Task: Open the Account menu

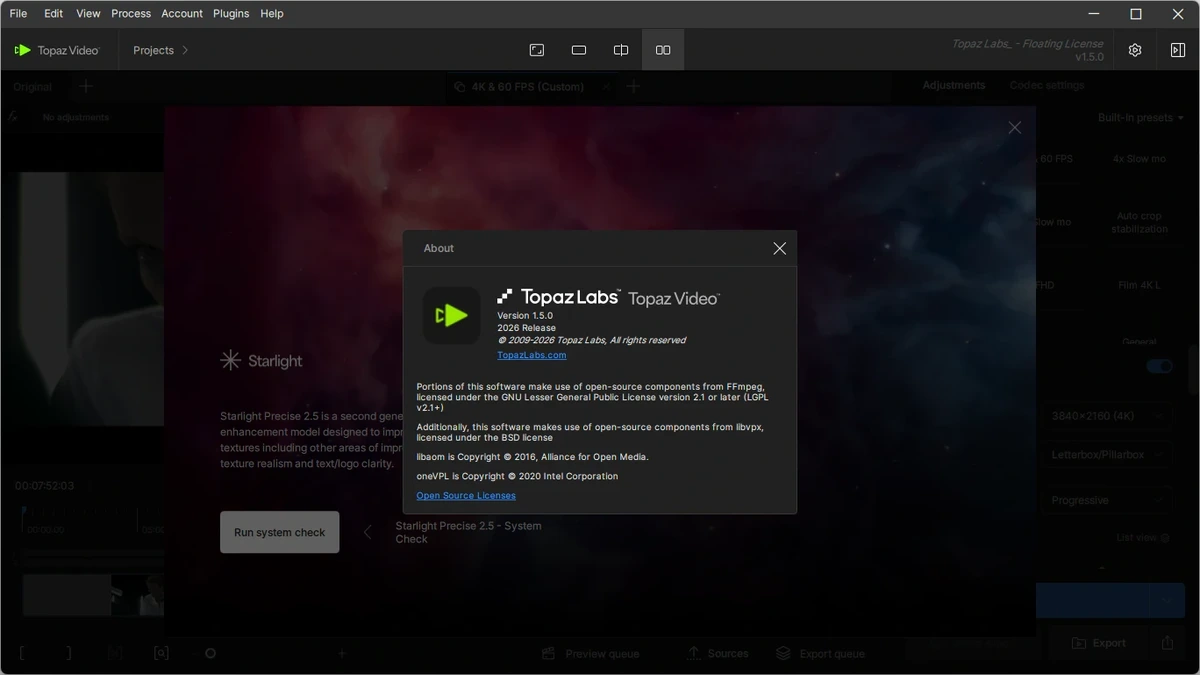Action: click(x=182, y=14)
